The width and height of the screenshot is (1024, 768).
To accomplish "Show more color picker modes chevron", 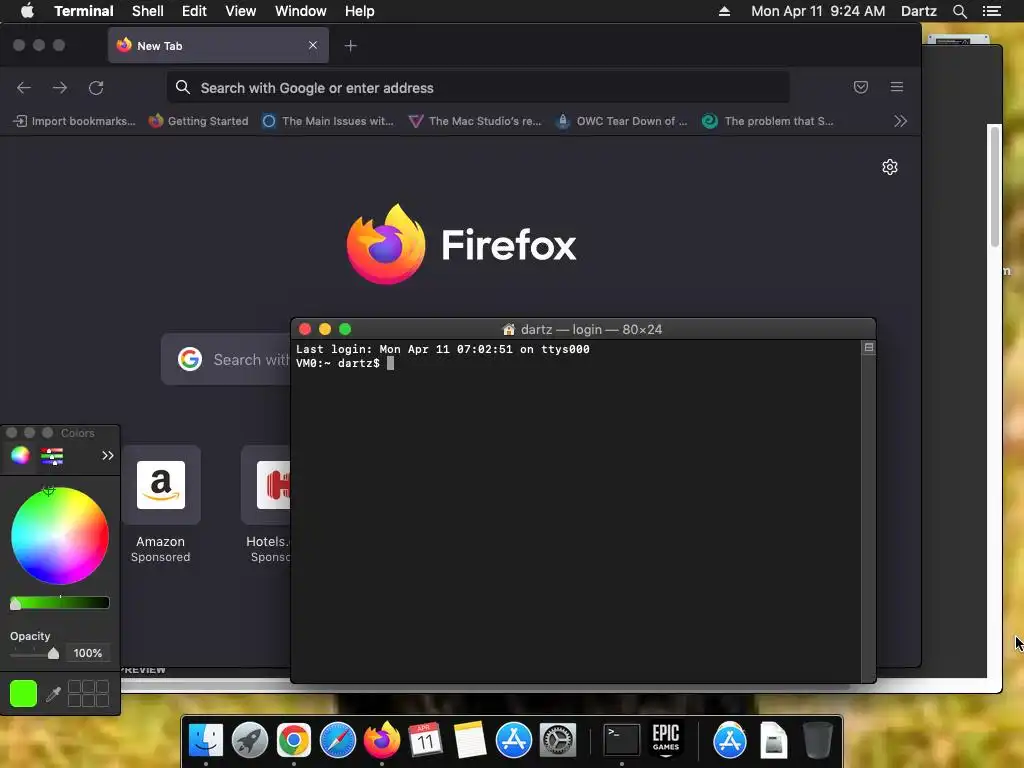I will pos(108,455).
